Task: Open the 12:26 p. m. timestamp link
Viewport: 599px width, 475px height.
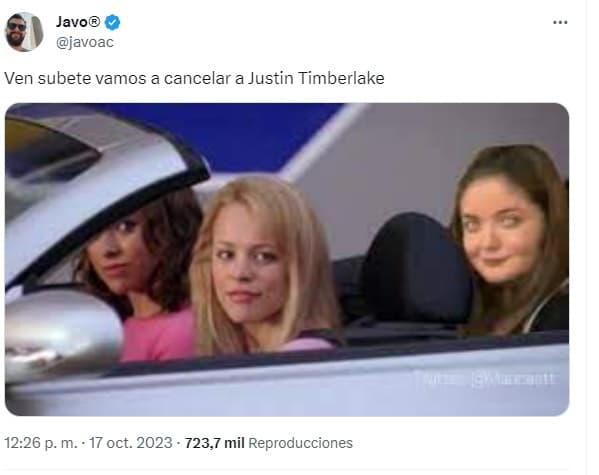Action: pos(41,443)
